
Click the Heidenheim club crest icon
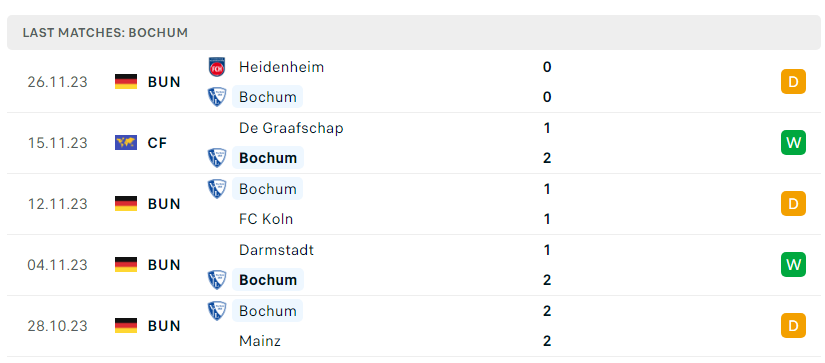(217, 67)
